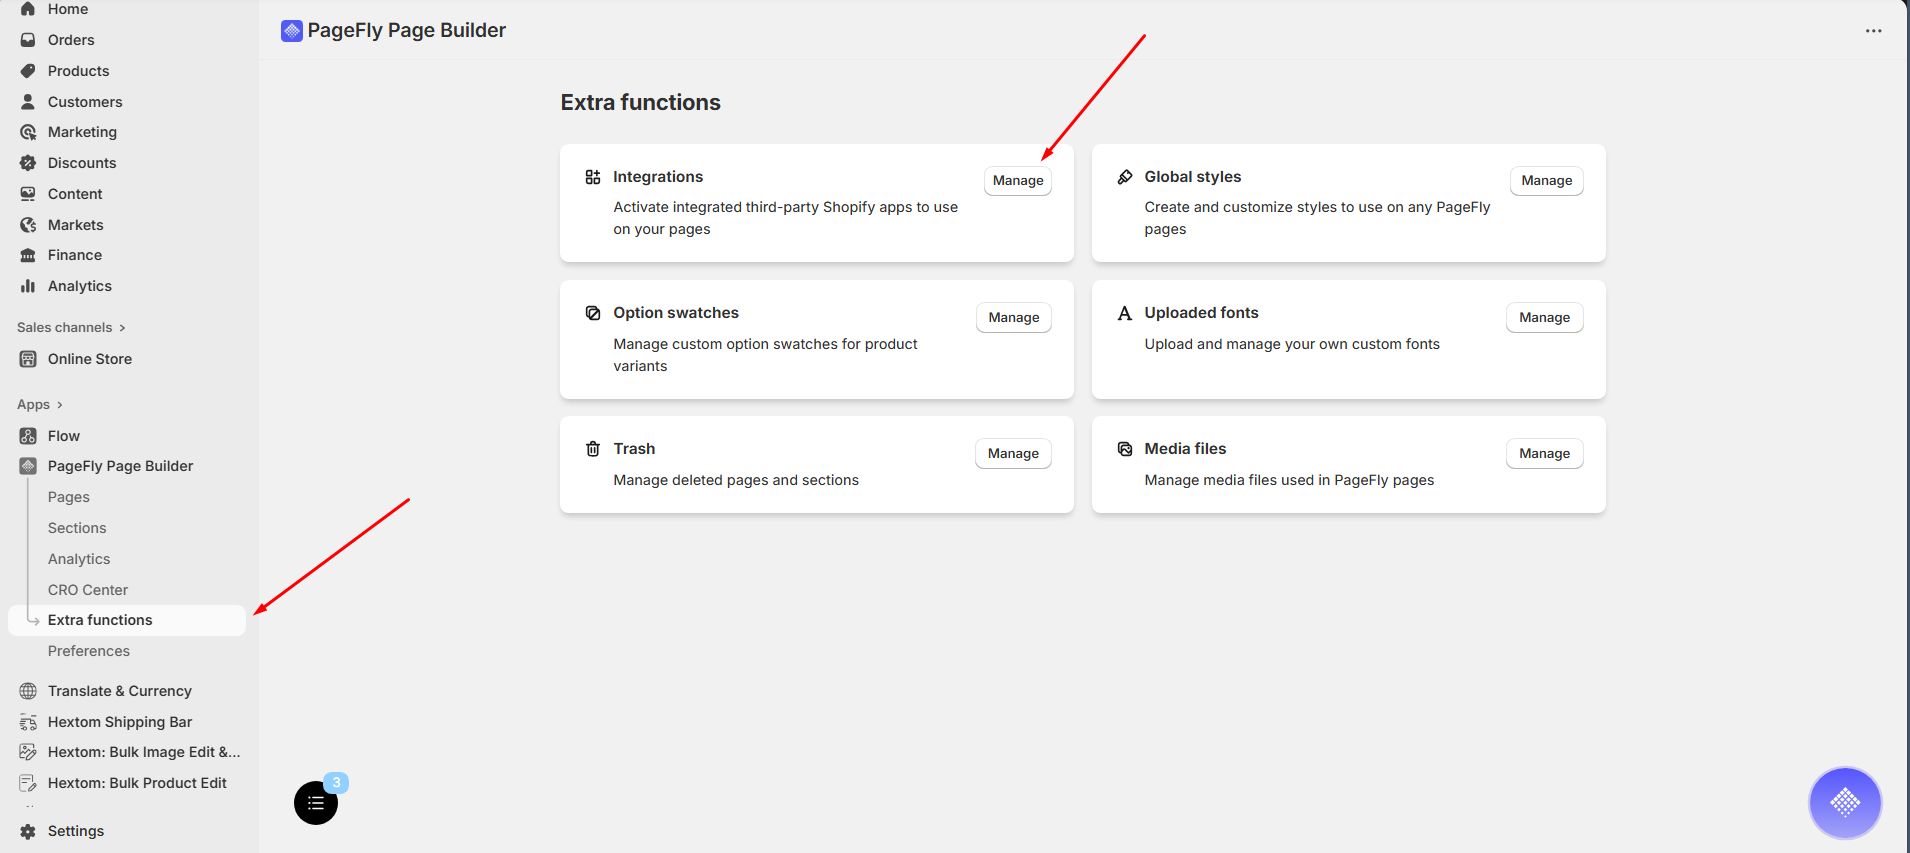
Task: Expand the Apps section chevron
Action: click(60, 405)
